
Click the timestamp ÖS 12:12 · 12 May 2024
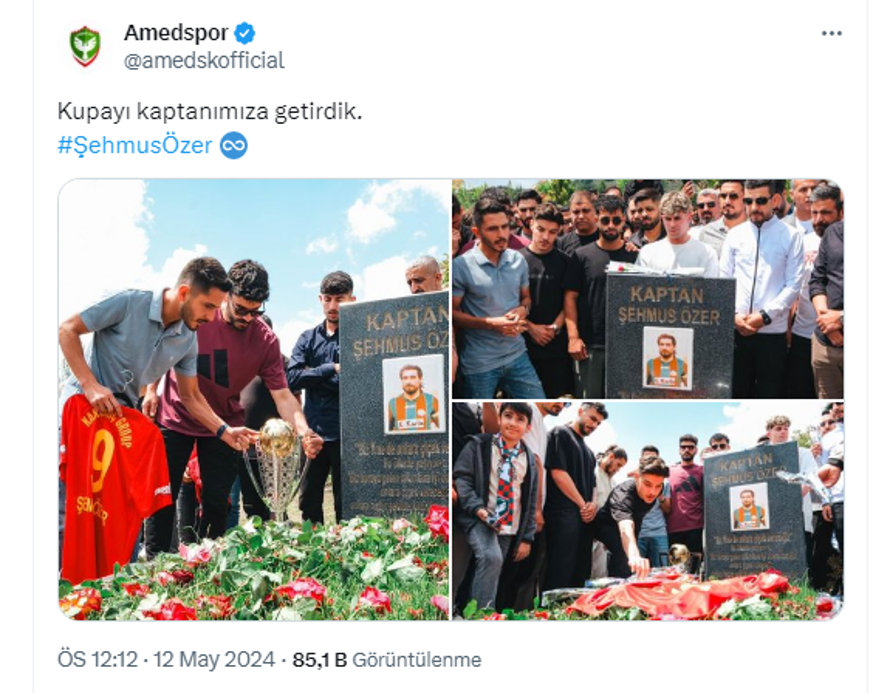click(166, 660)
